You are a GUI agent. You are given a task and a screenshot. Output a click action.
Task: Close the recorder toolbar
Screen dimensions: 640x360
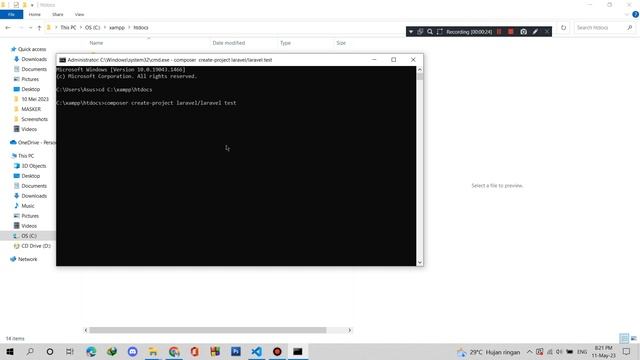[547, 32]
